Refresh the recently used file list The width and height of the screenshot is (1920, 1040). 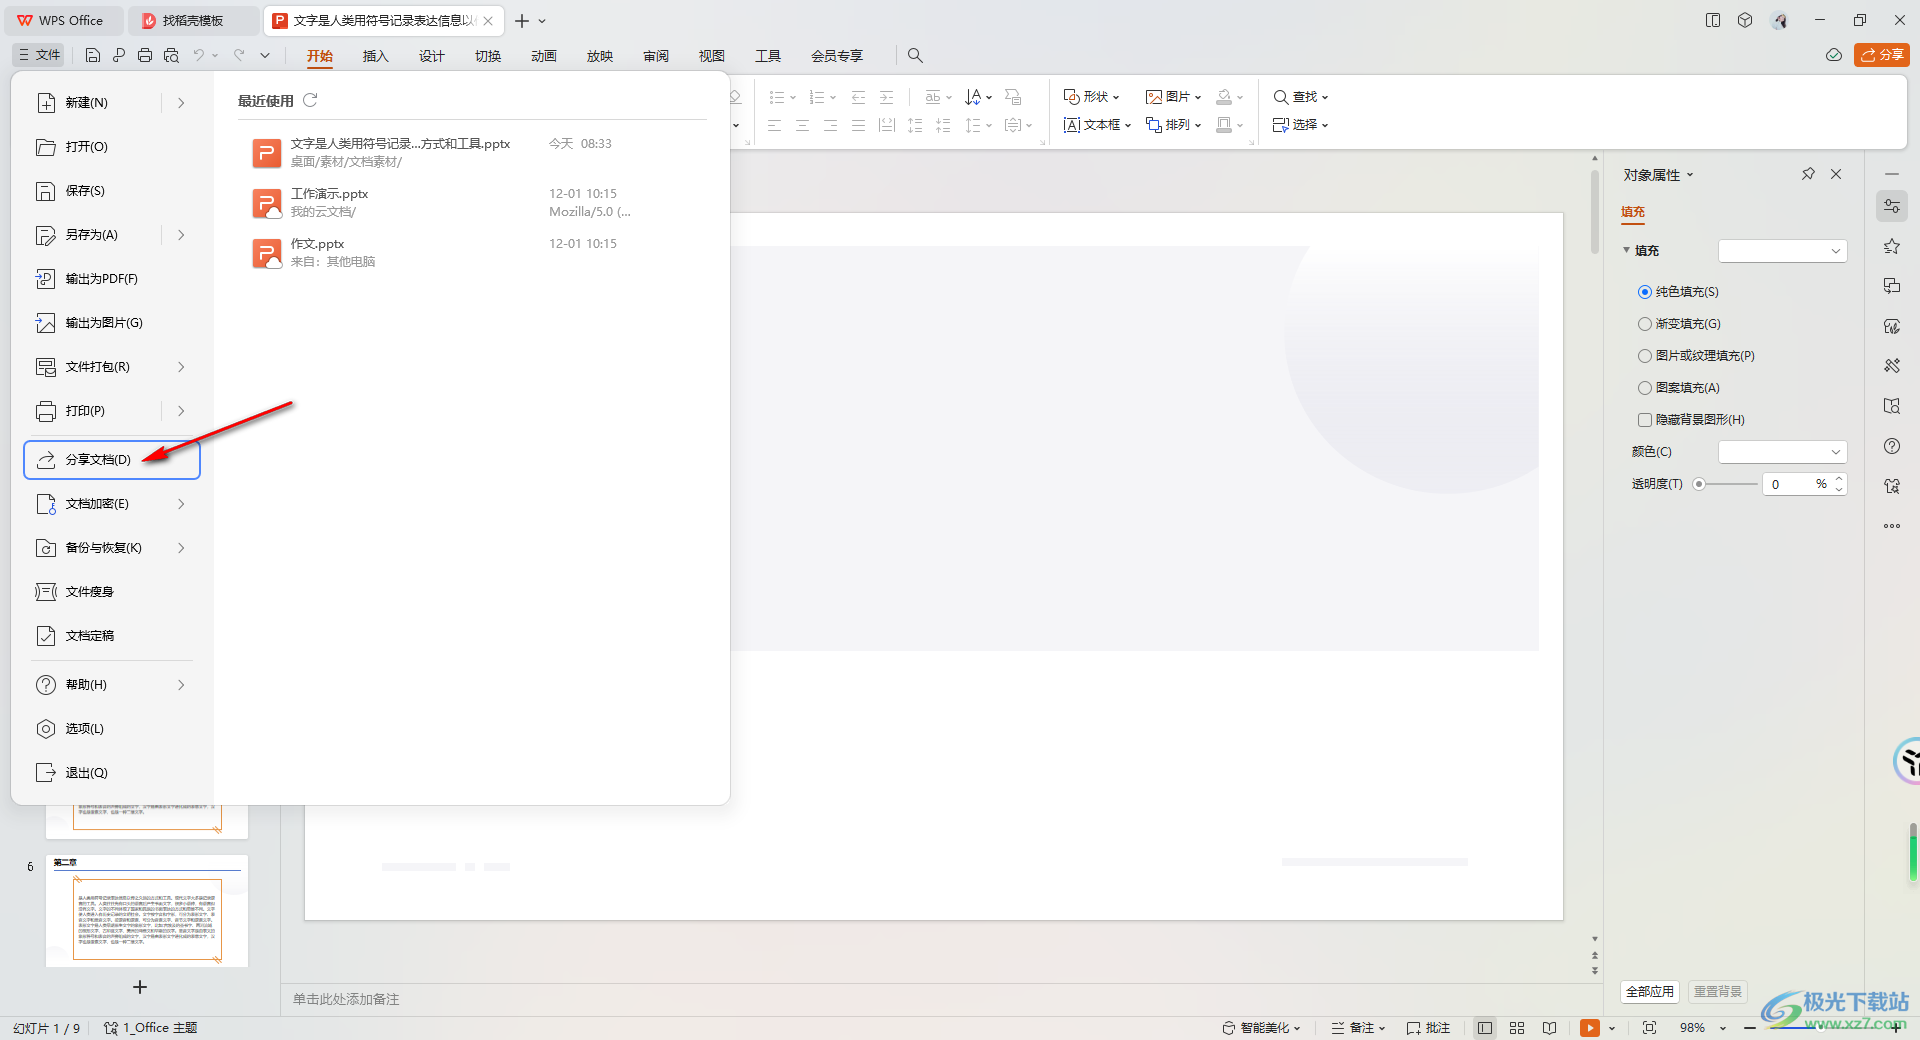coord(310,100)
